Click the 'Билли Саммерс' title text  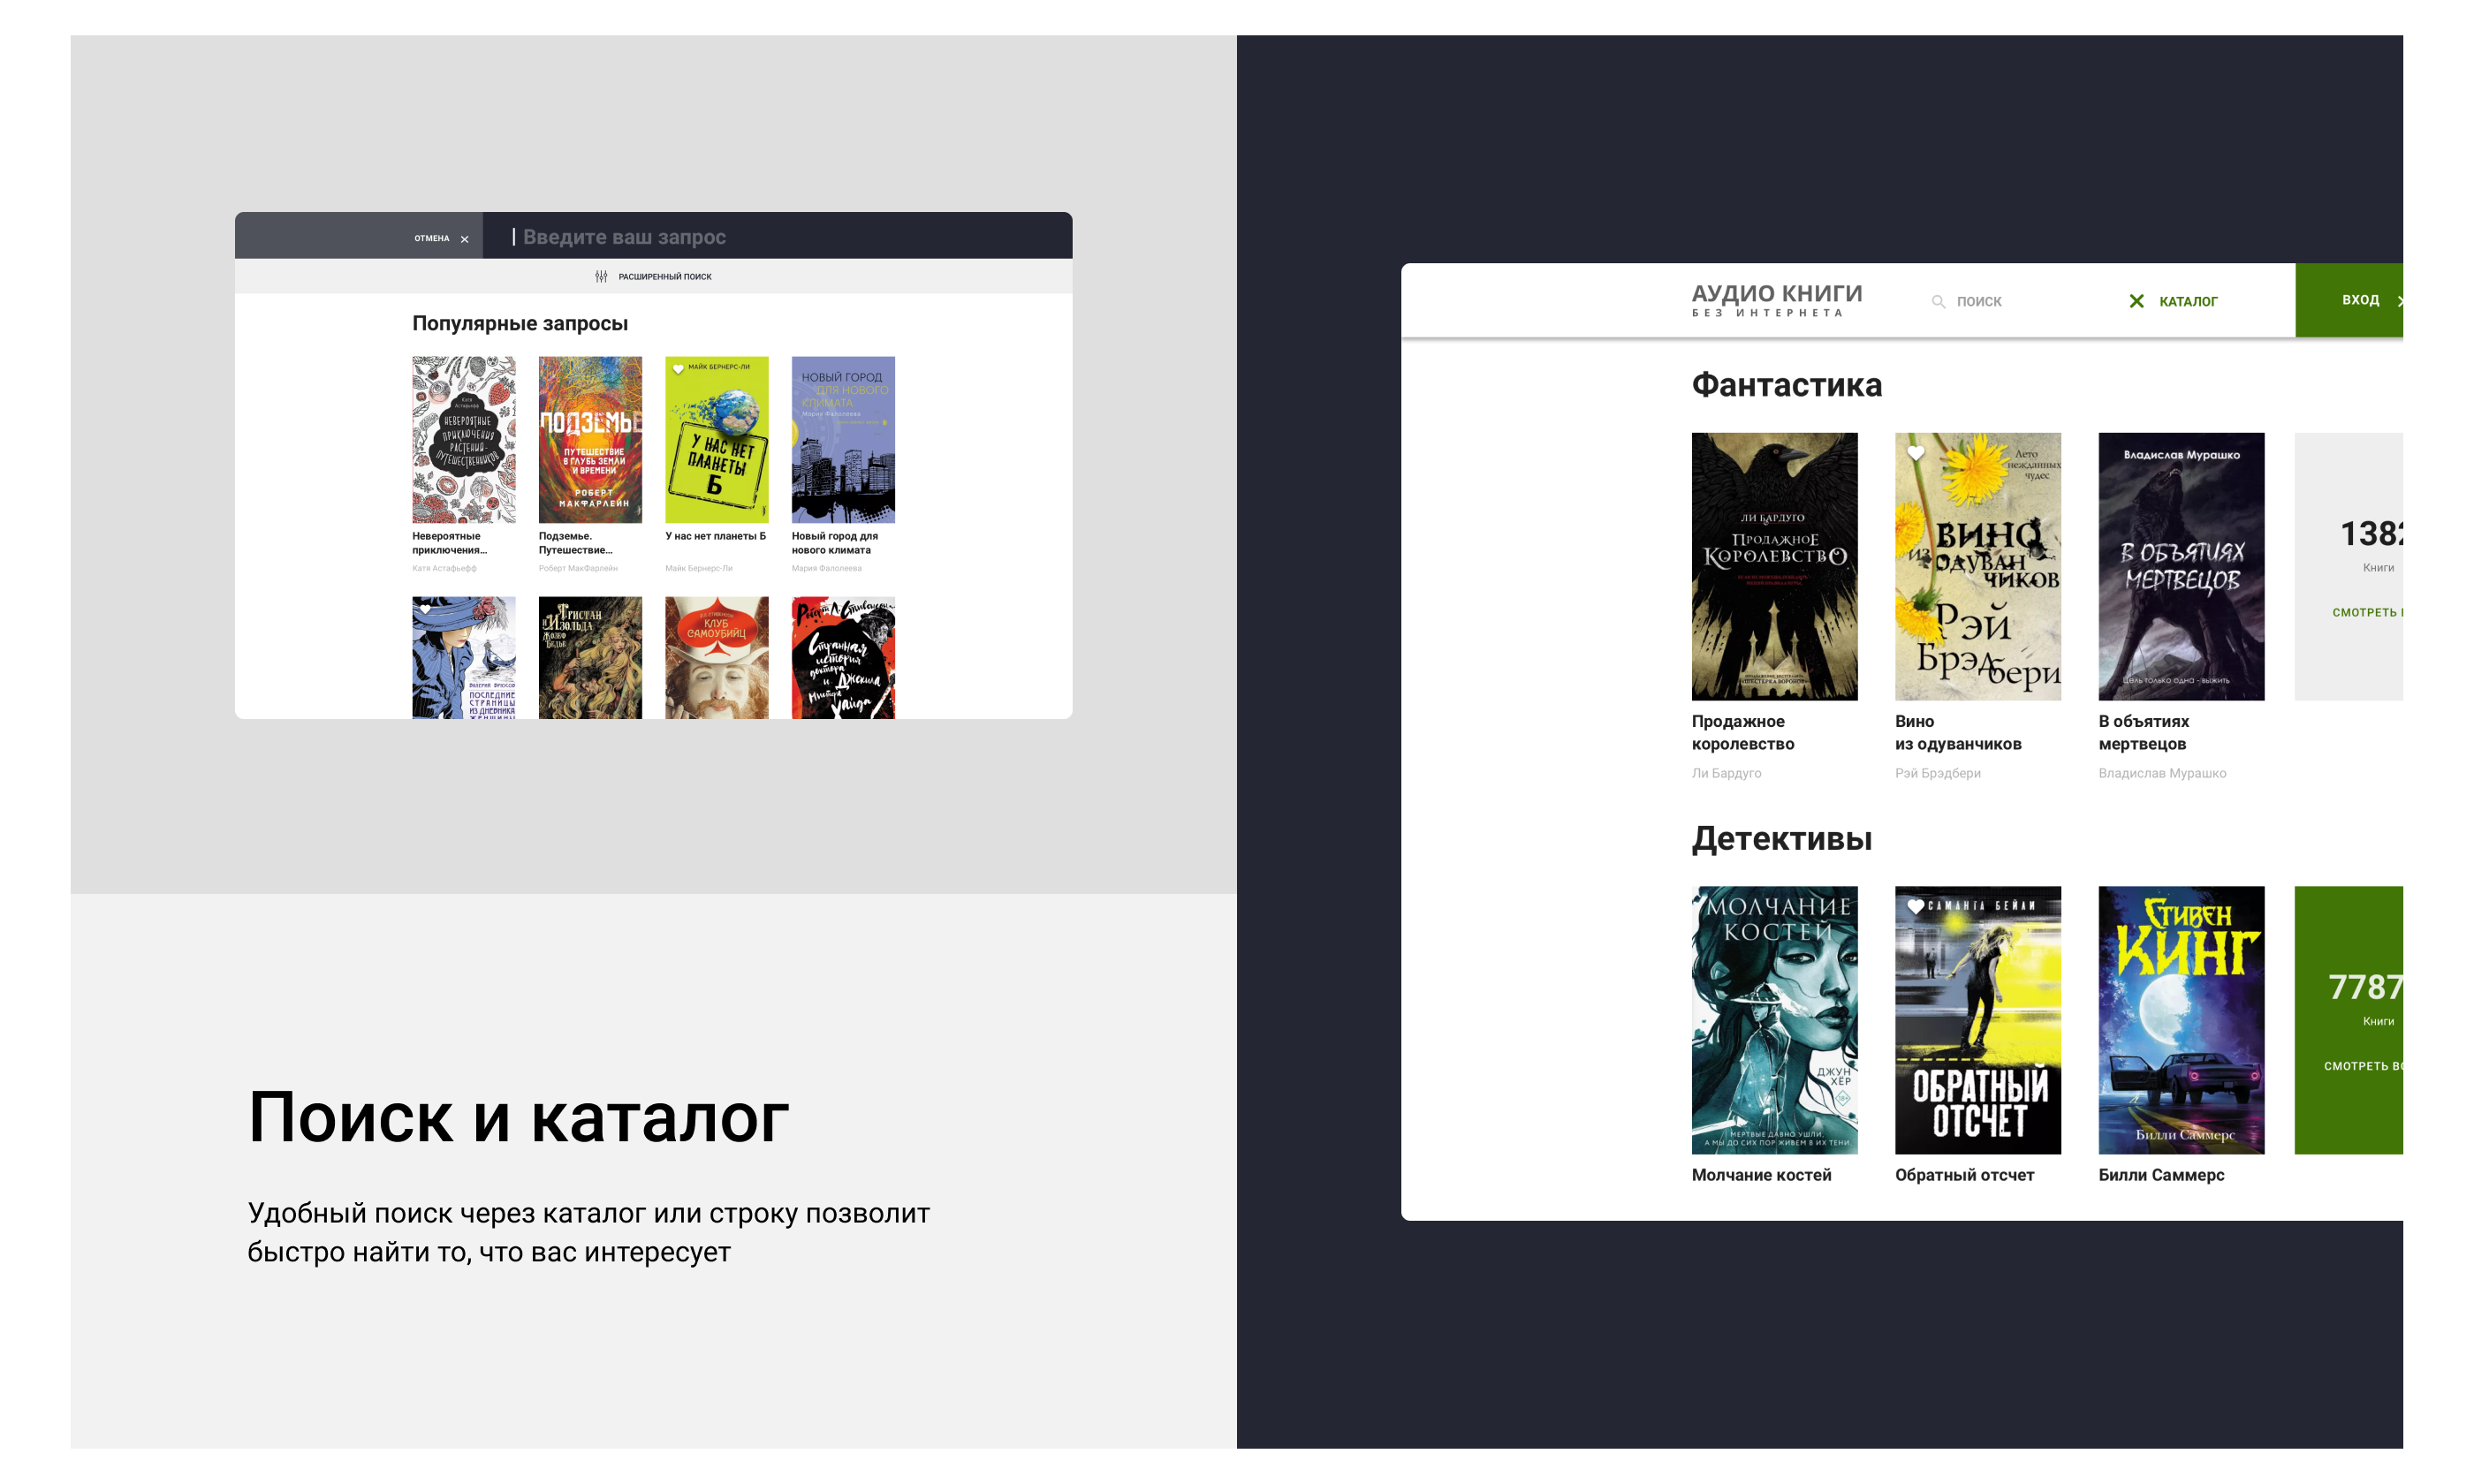click(2161, 1175)
